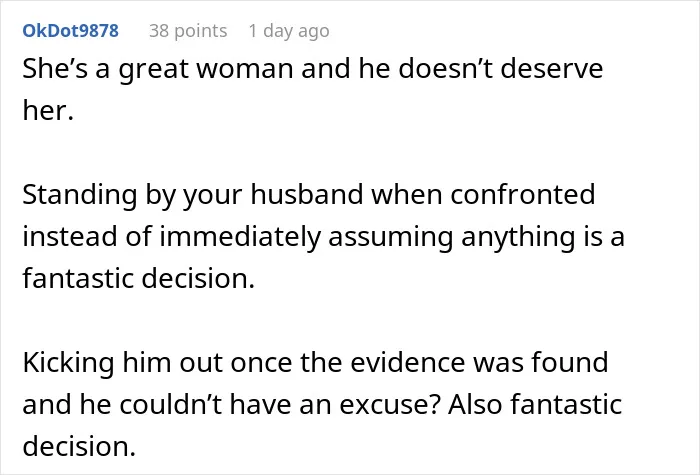Click the word excuse? in the comment
The width and height of the screenshot is (700, 475).
(390, 405)
